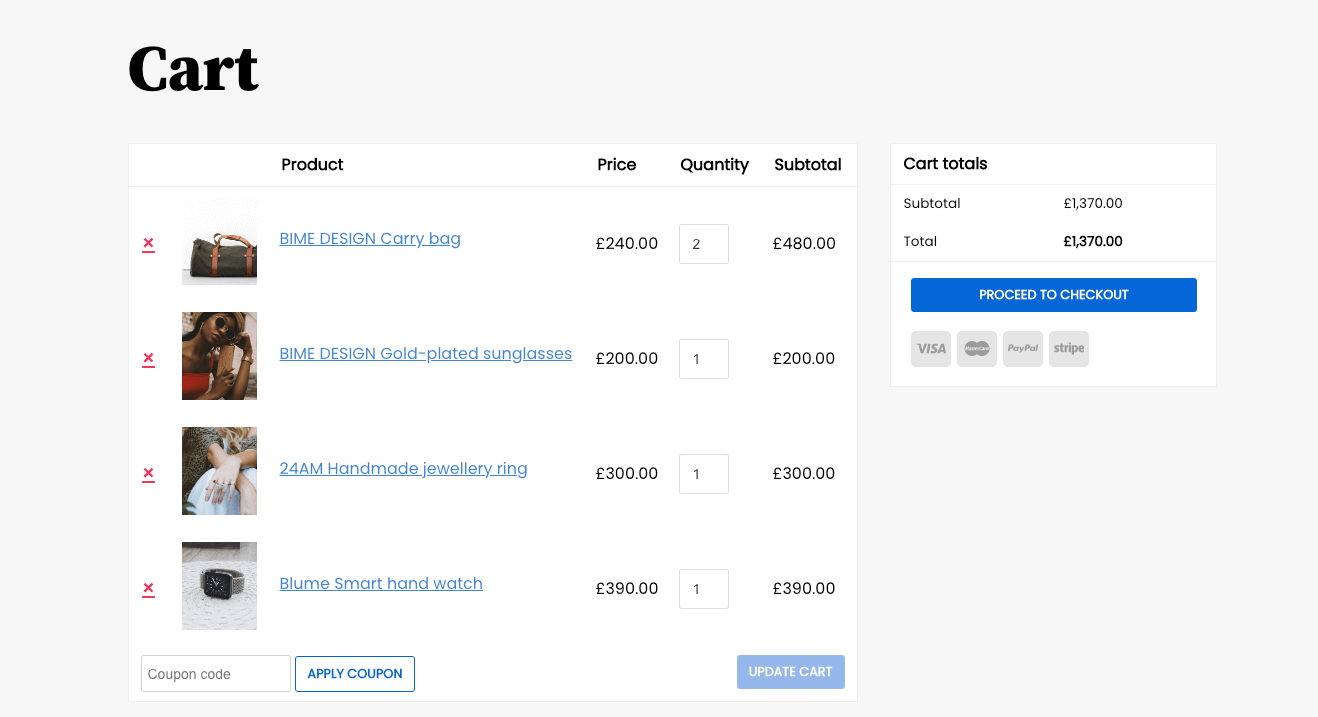Delete the Handmade jewellery ring row
Image resolution: width=1318 pixels, height=717 pixels.
(148, 473)
